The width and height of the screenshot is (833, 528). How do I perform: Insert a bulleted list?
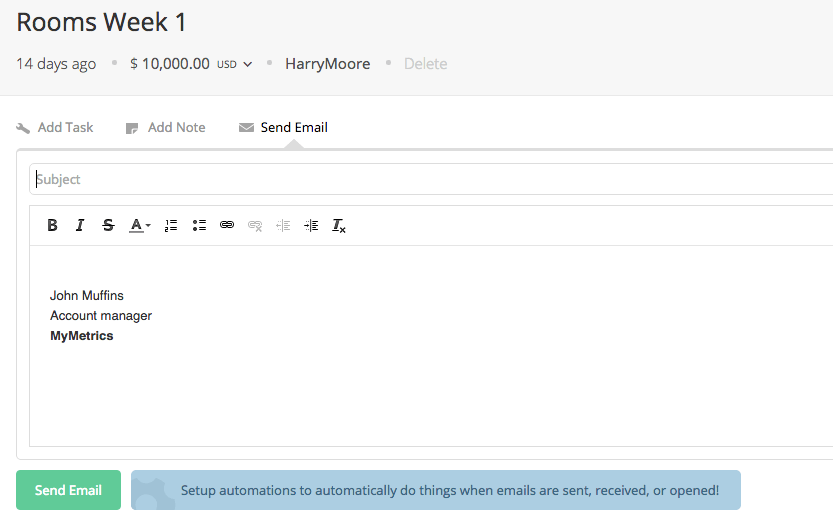(199, 226)
